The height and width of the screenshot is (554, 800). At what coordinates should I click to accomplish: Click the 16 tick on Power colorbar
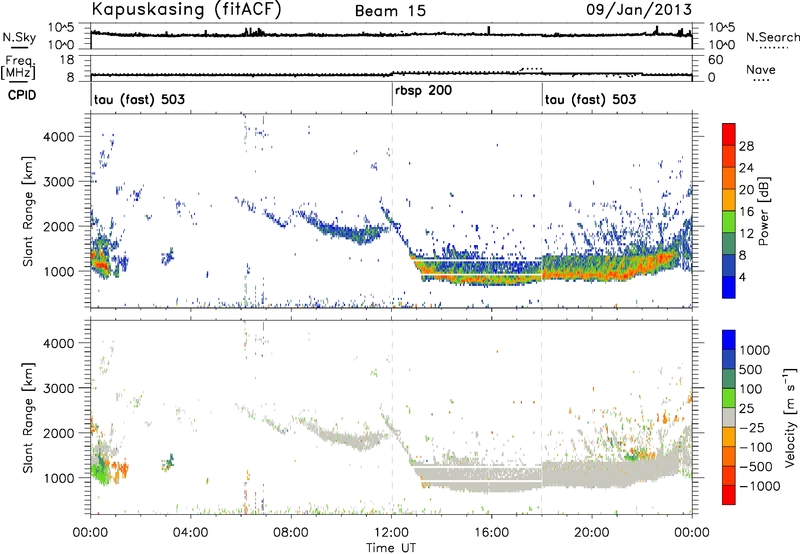pyautogui.click(x=746, y=212)
